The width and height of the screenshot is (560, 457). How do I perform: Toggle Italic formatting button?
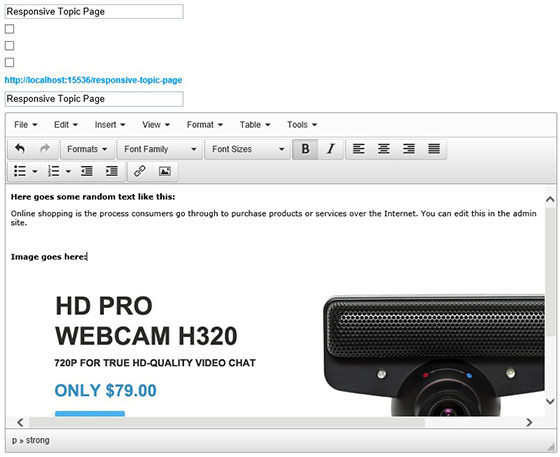331,149
